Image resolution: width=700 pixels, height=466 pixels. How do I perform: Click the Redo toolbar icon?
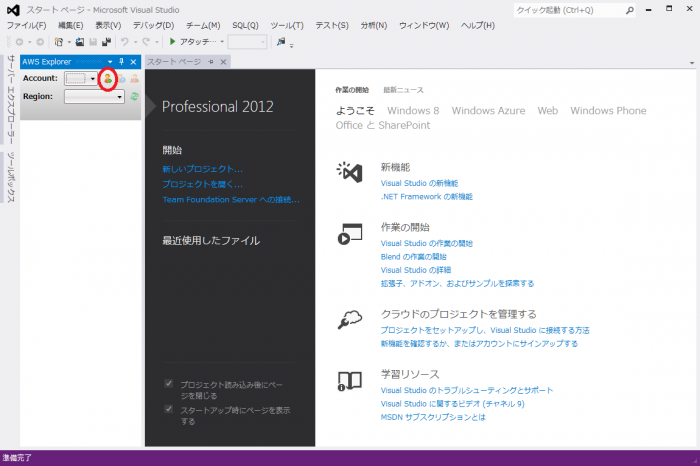click(x=146, y=42)
